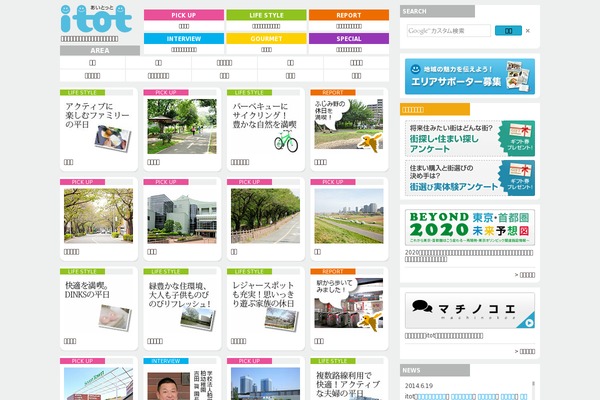Viewport: 600px width, 400px height.
Task: Click the bird mascot on ふじみ野 card
Action: [370, 142]
